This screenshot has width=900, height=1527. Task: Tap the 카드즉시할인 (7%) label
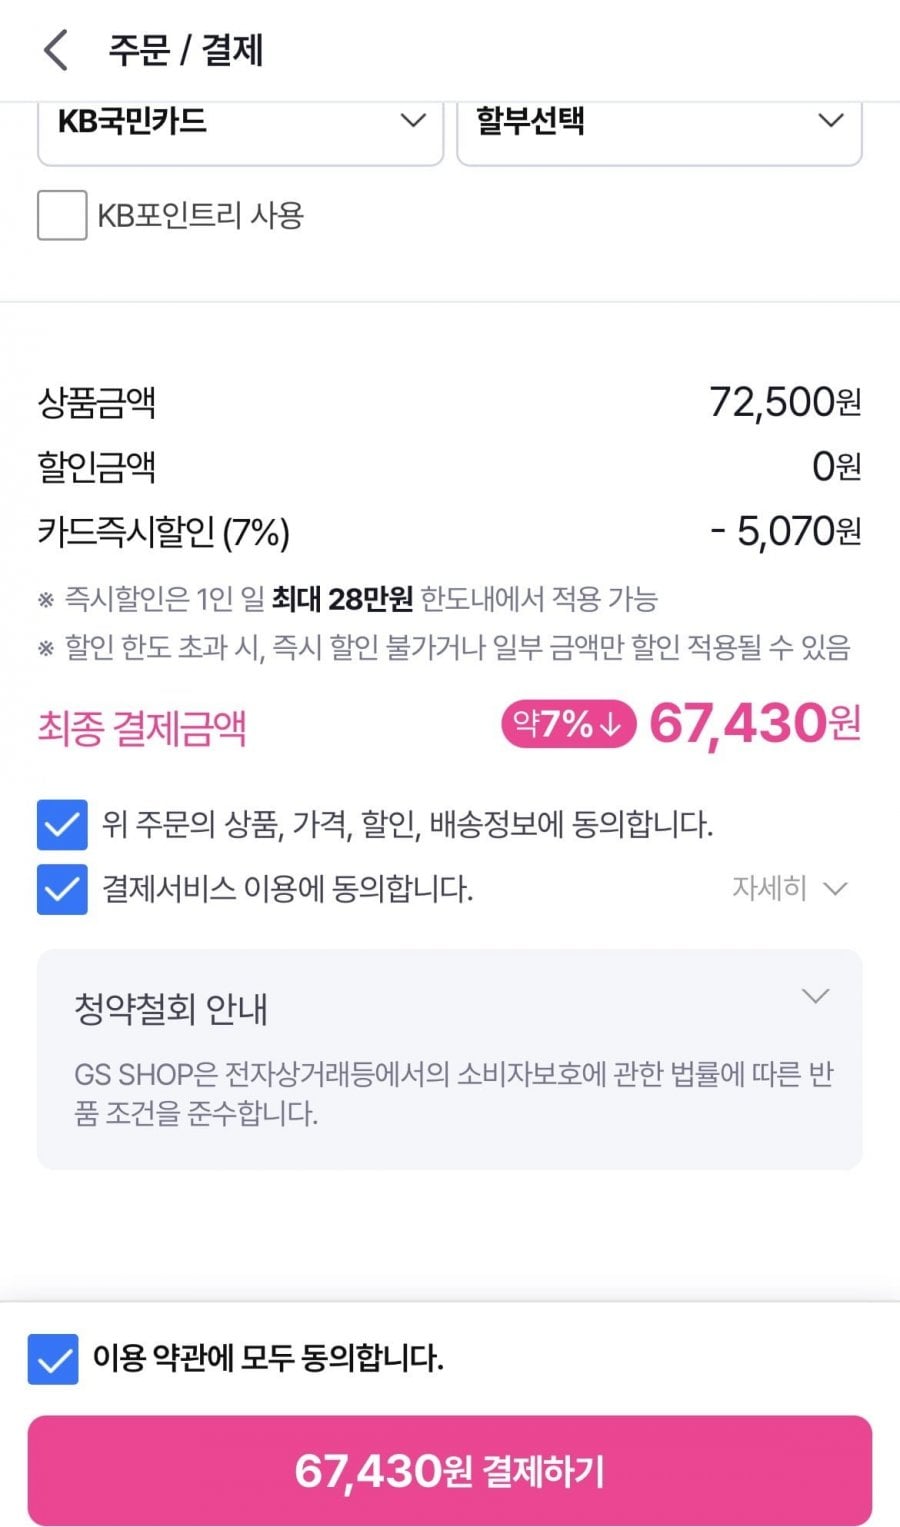tap(163, 532)
